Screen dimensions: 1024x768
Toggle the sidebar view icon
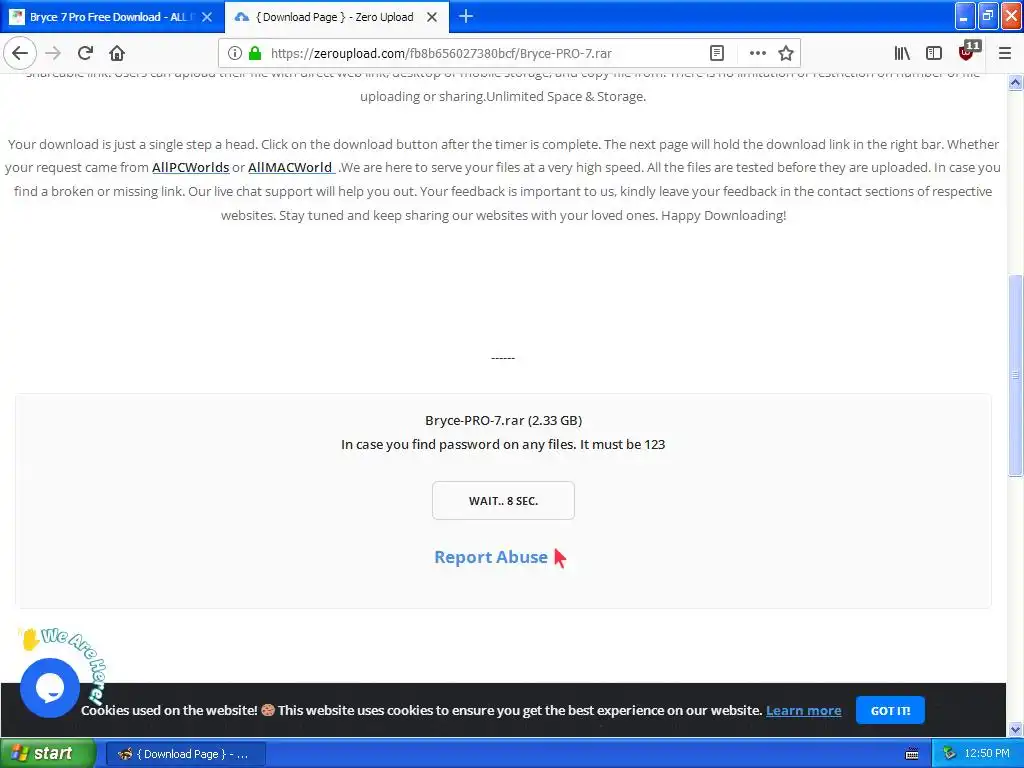[x=934, y=53]
